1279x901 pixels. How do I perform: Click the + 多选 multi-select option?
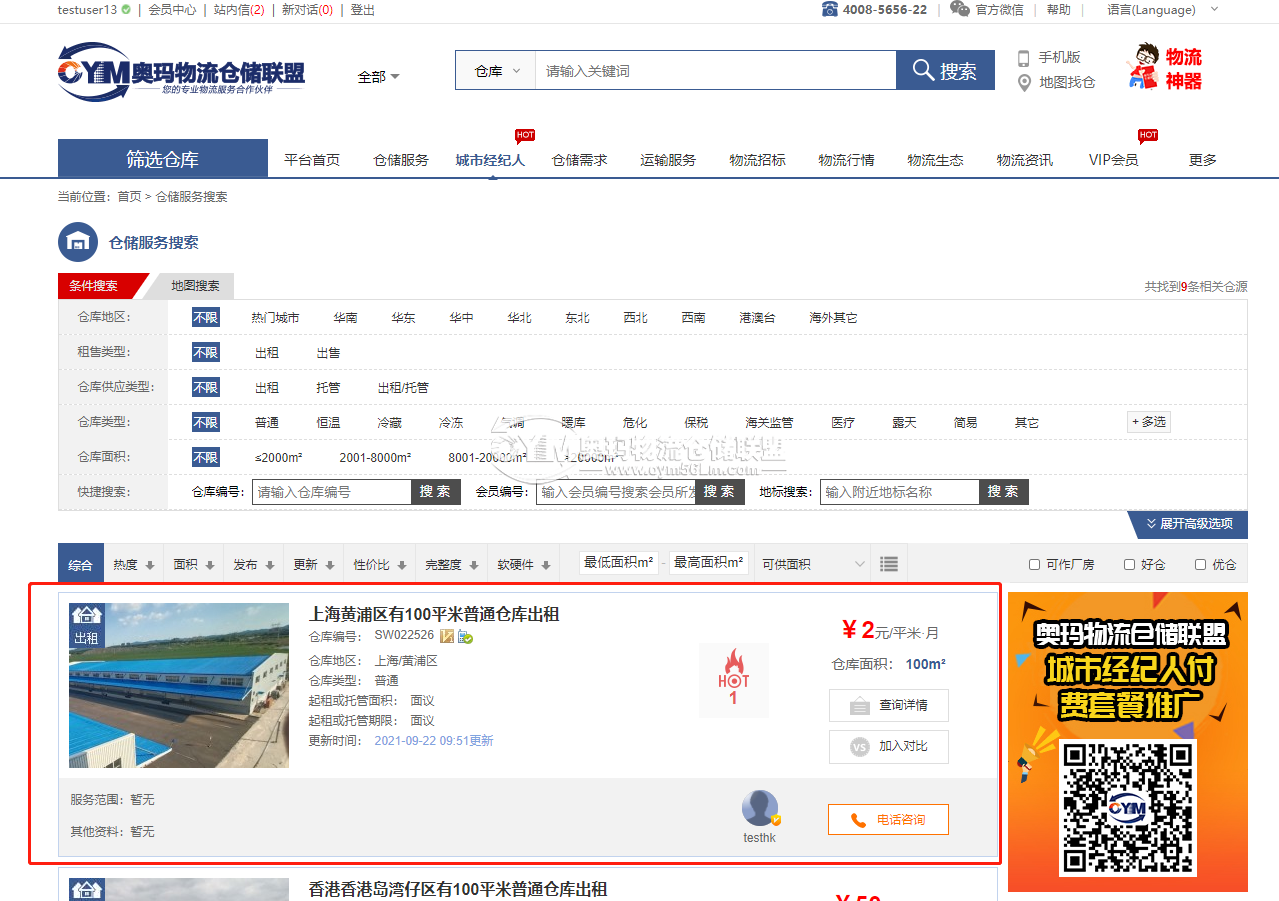coord(1149,422)
